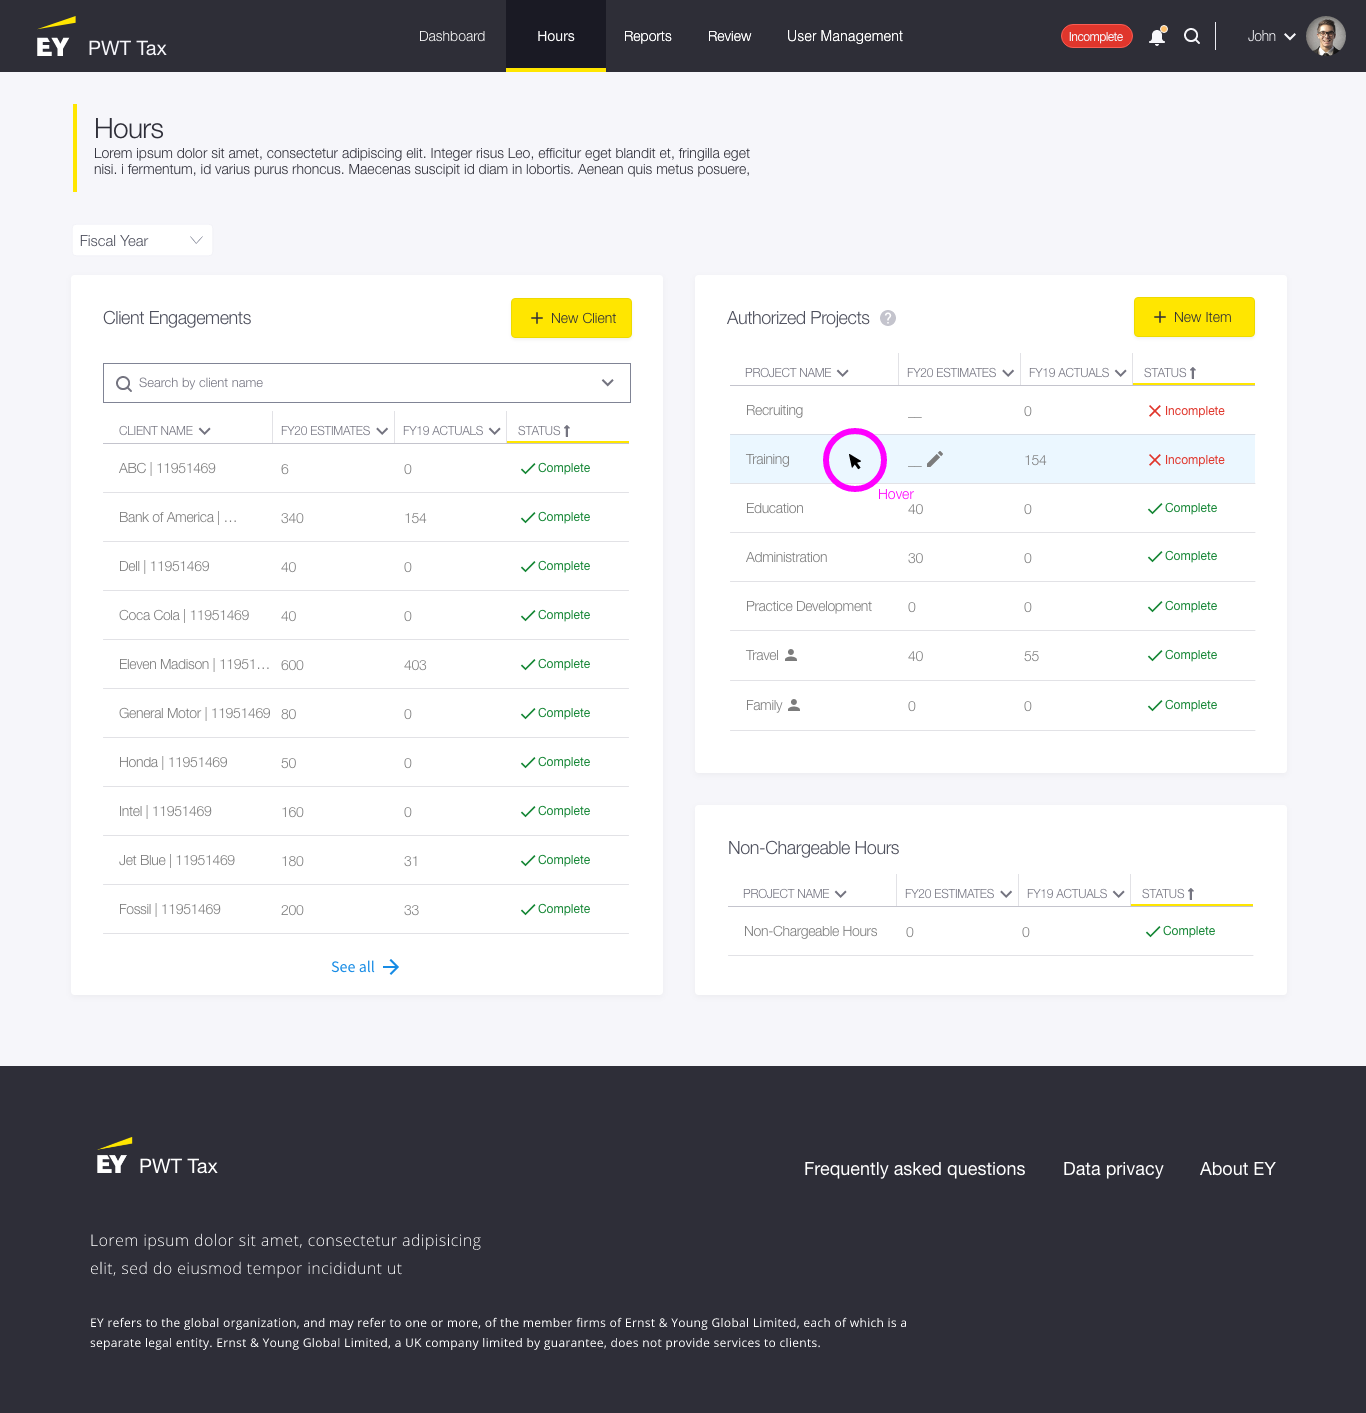Viewport: 1366px width, 1413px height.
Task: Open John's profile avatar photo
Action: [x=1326, y=36]
